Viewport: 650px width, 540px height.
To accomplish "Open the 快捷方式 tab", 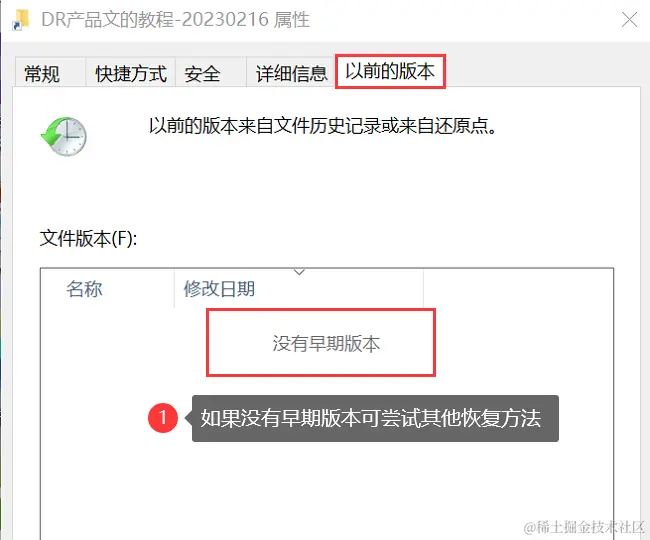I will [x=131, y=73].
